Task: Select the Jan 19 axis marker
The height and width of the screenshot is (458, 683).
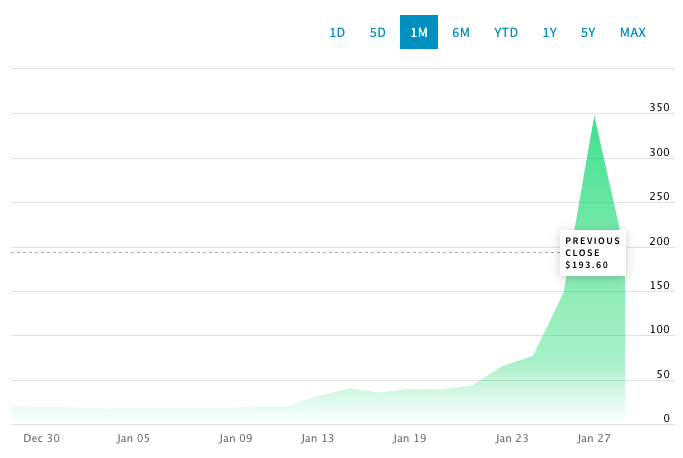Action: pyautogui.click(x=410, y=438)
